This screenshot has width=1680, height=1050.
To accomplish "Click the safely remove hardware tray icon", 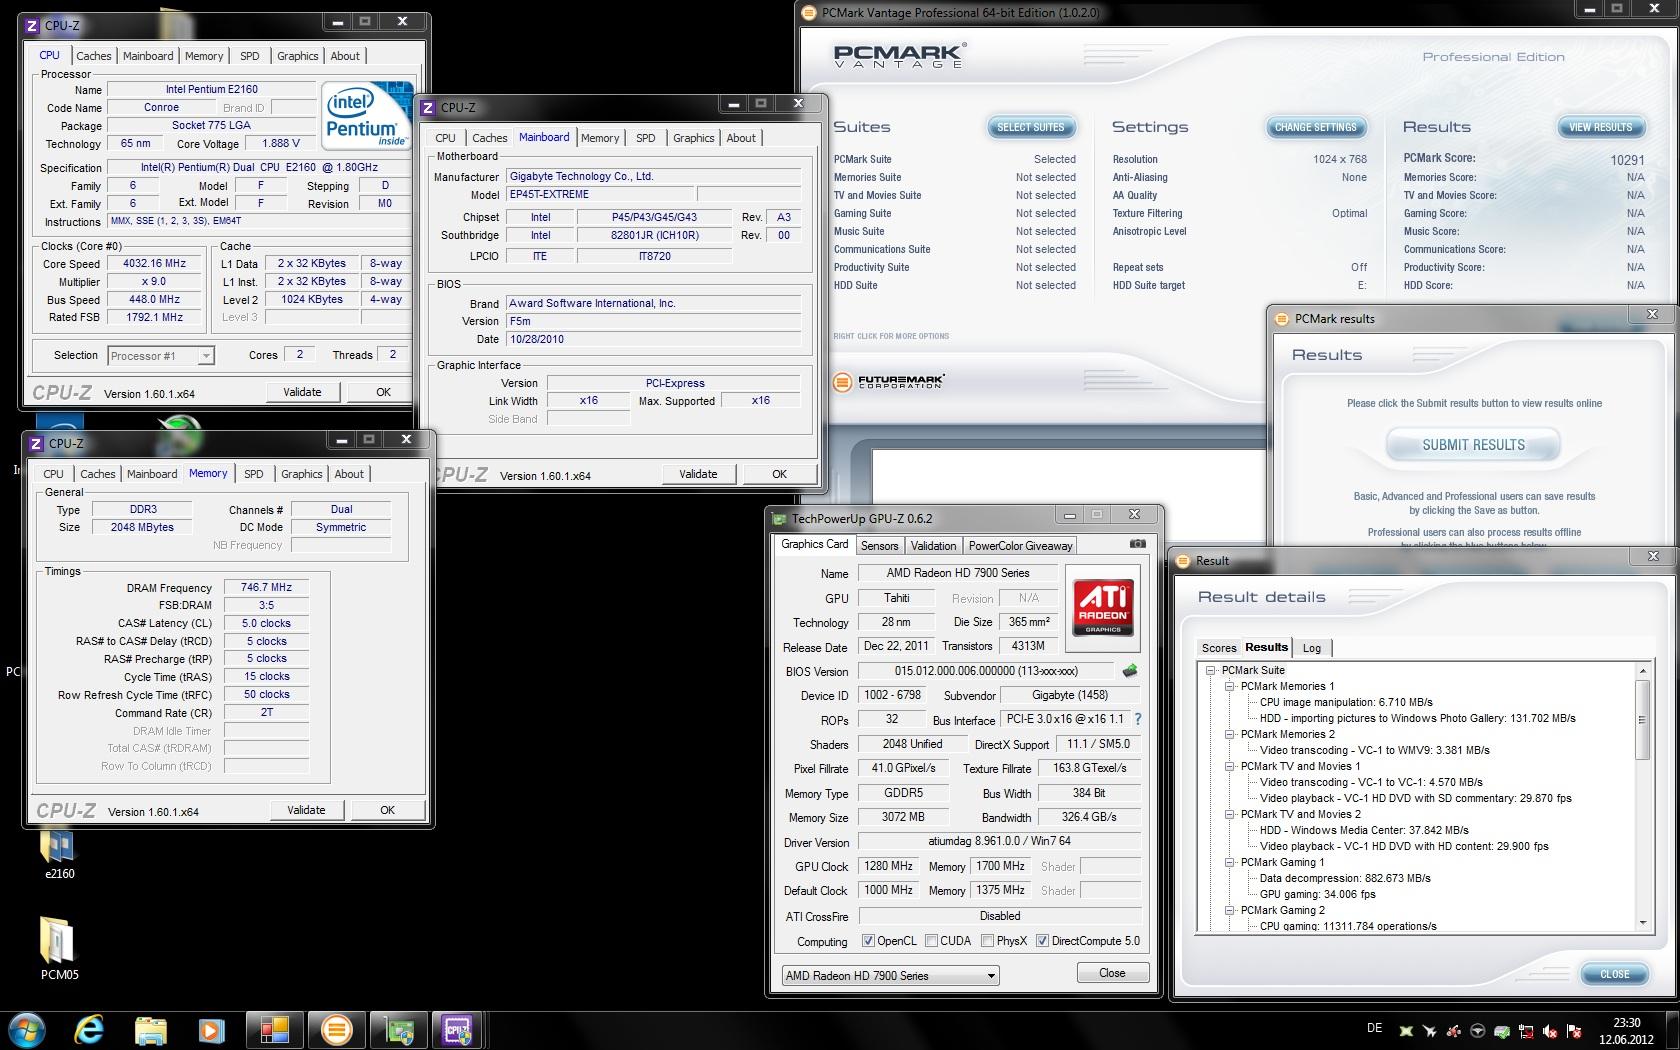I will 1502,1031.
